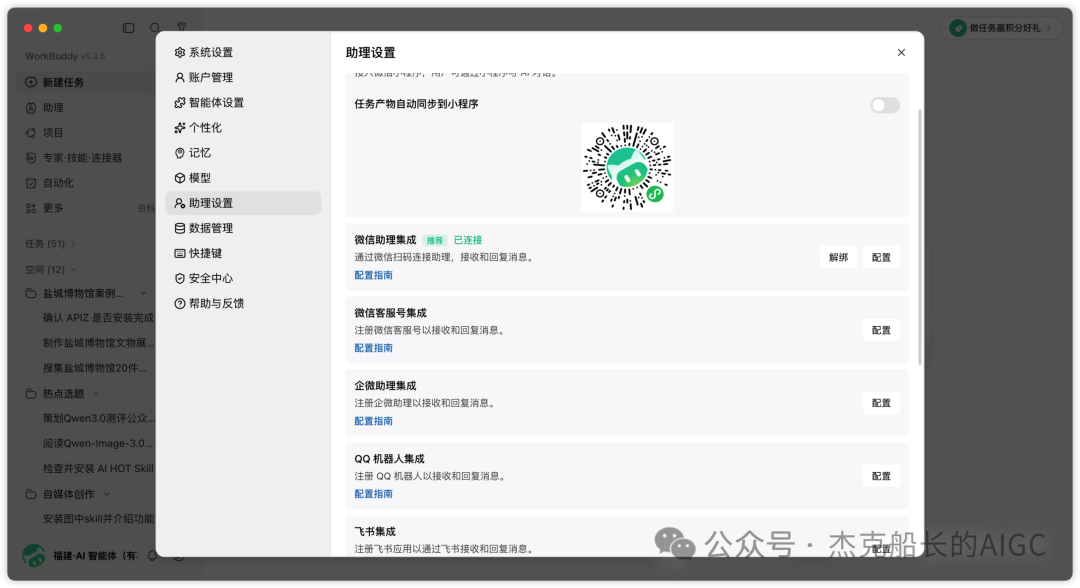Viewport: 1080px width, 588px height.
Task: Collapse the 盐城博物馆案例 folder chevron
Action: click(x=144, y=293)
